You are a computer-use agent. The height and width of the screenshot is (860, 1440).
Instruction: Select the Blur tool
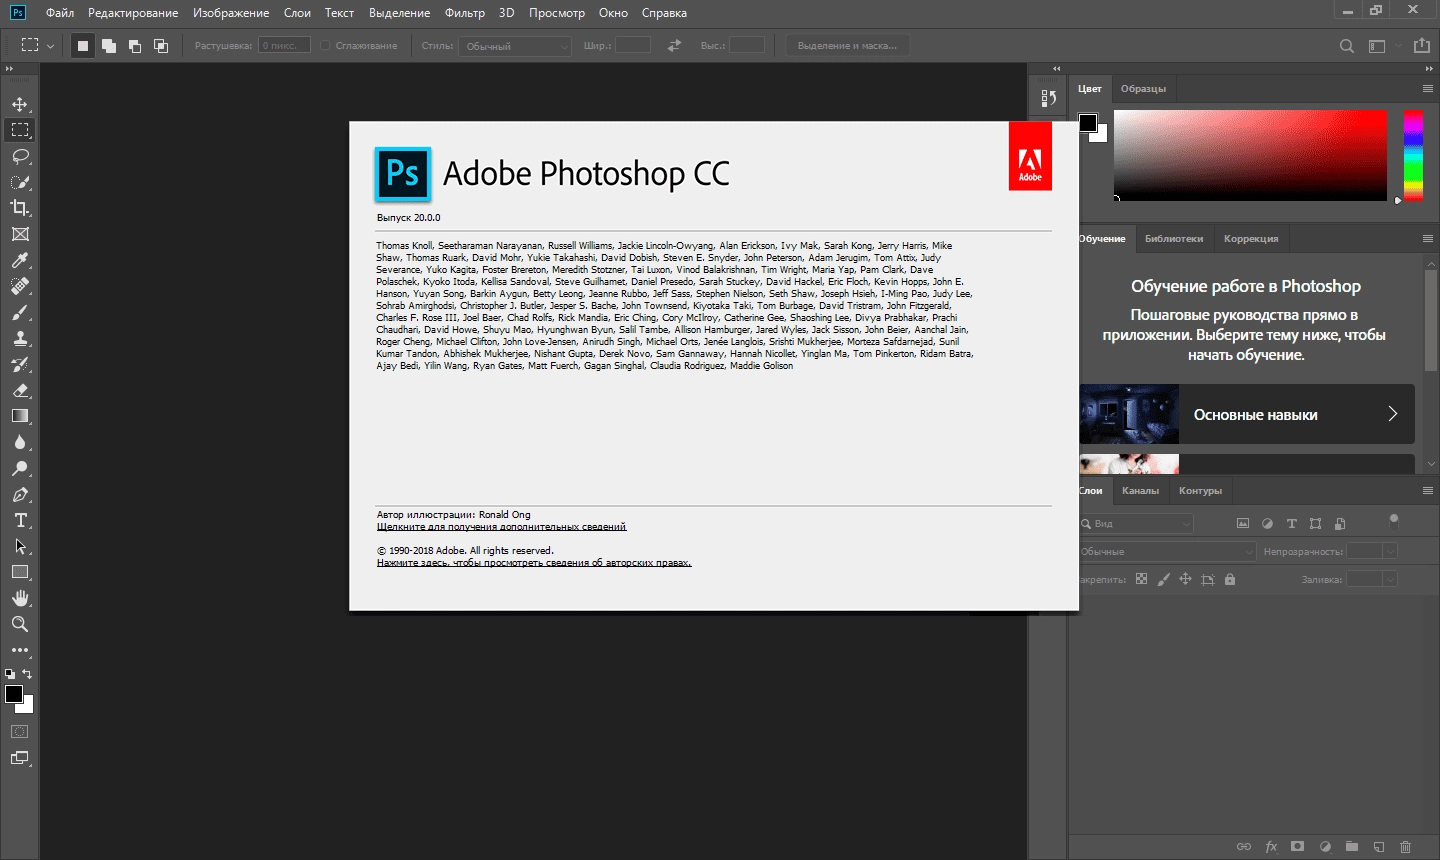coord(20,442)
